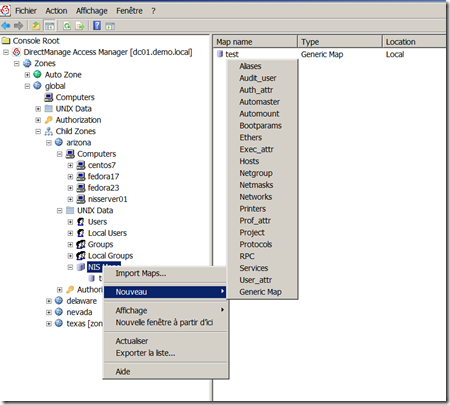The image size is (450, 405).
Task: Select the test map row
Action: (232, 54)
